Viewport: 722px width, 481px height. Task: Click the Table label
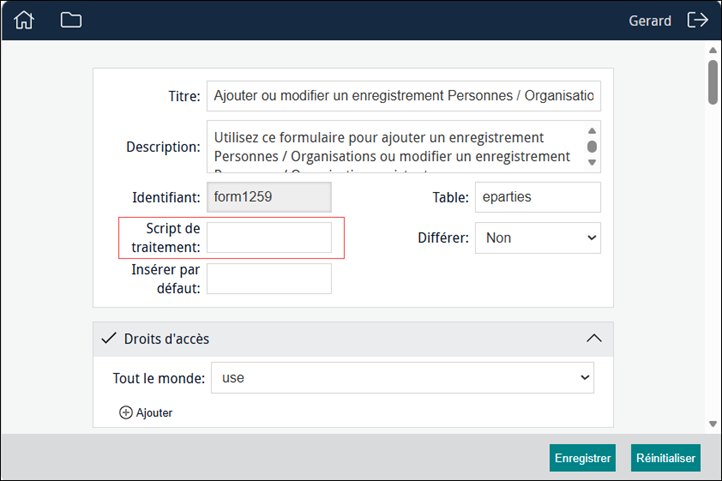450,197
